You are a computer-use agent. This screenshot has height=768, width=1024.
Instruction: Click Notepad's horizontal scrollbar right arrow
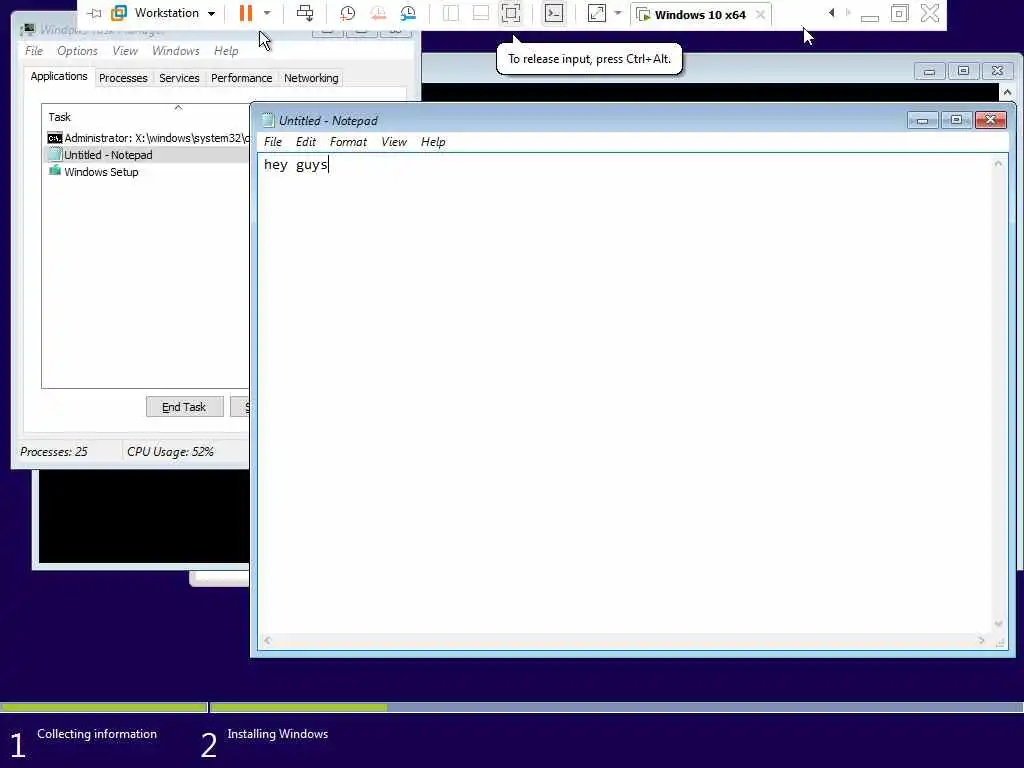tap(982, 641)
